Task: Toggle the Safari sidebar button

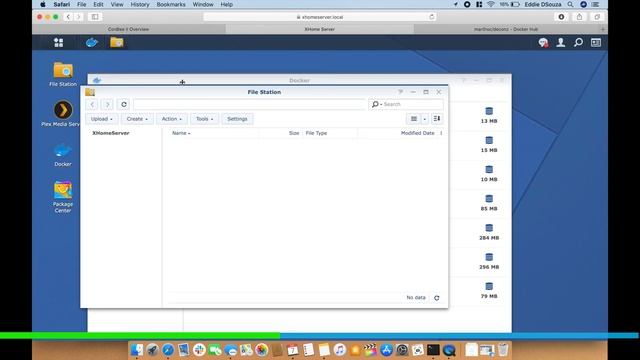Action: [95, 17]
